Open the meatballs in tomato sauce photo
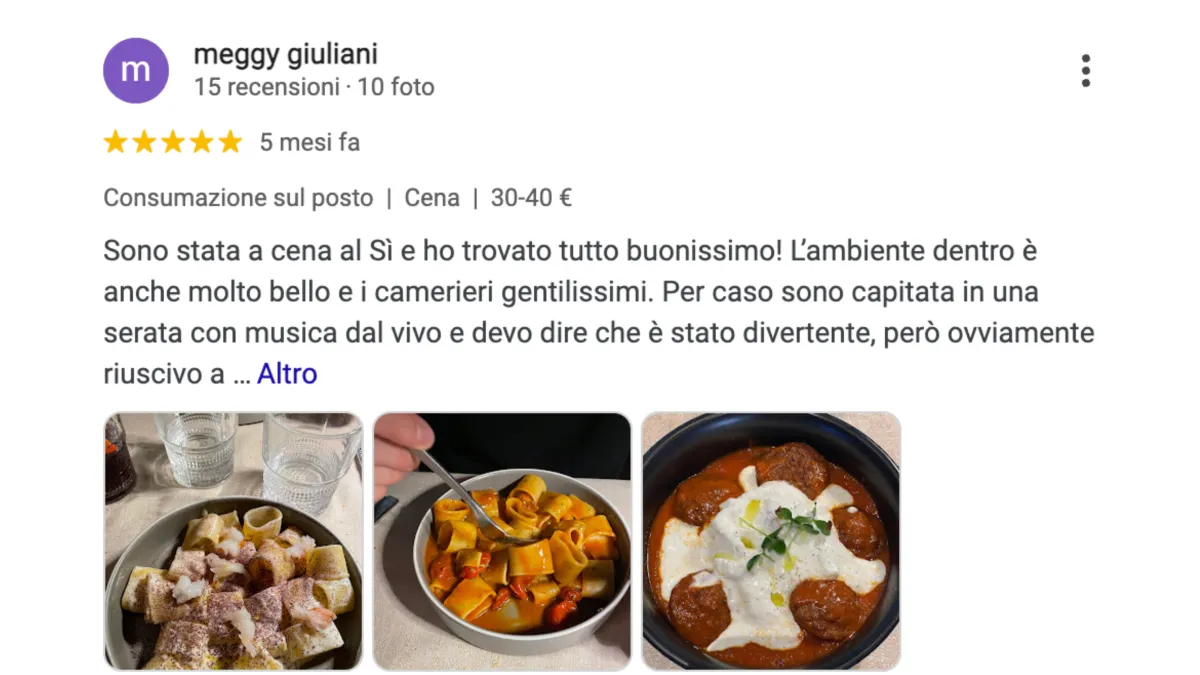Viewport: 1200px width, 675px height. point(771,541)
